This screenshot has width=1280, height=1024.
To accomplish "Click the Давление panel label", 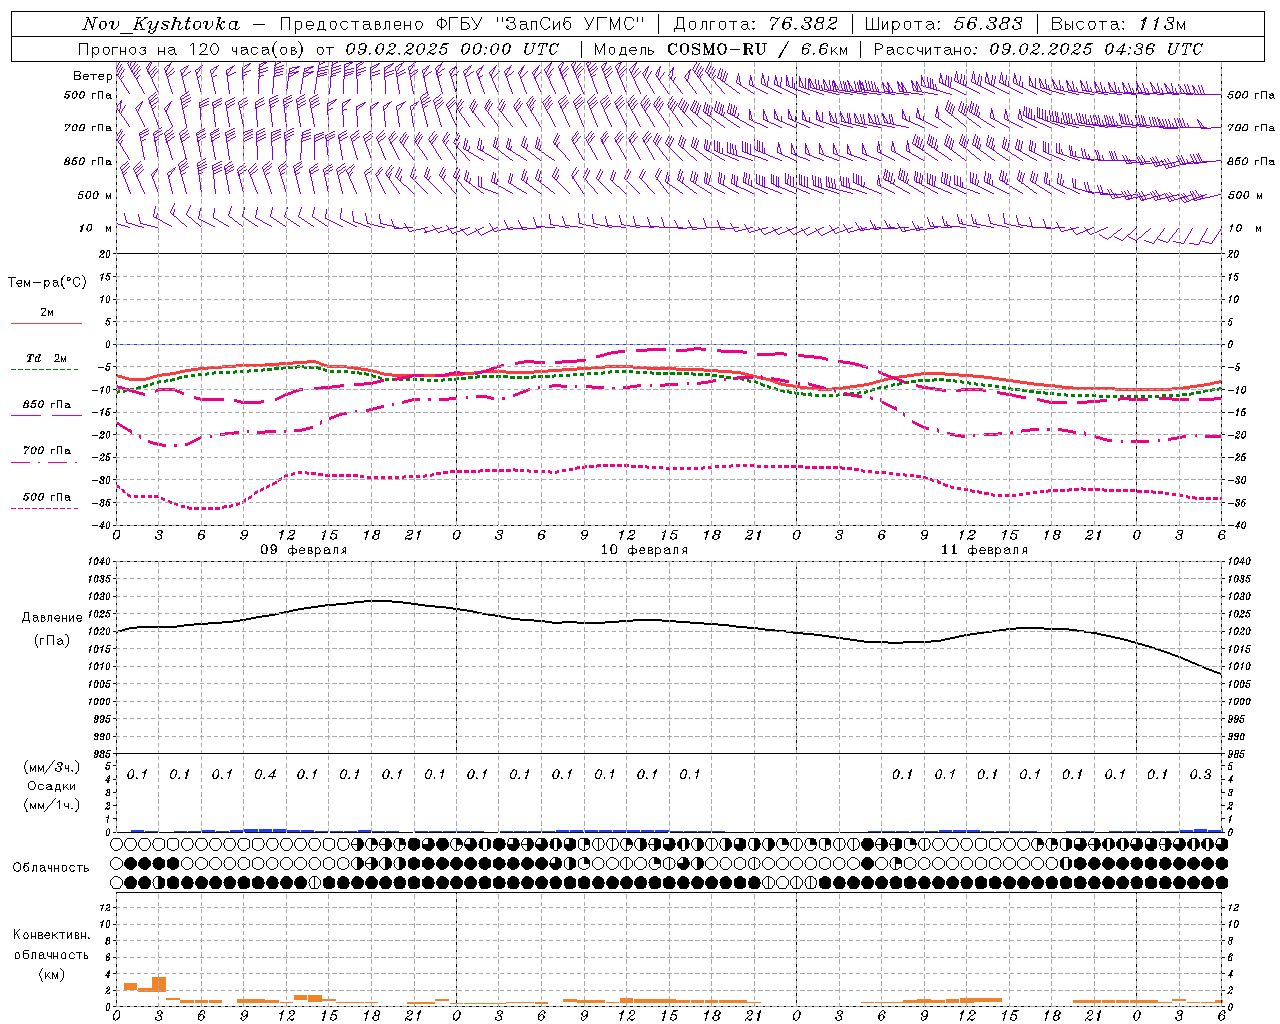I will pyautogui.click(x=52, y=618).
